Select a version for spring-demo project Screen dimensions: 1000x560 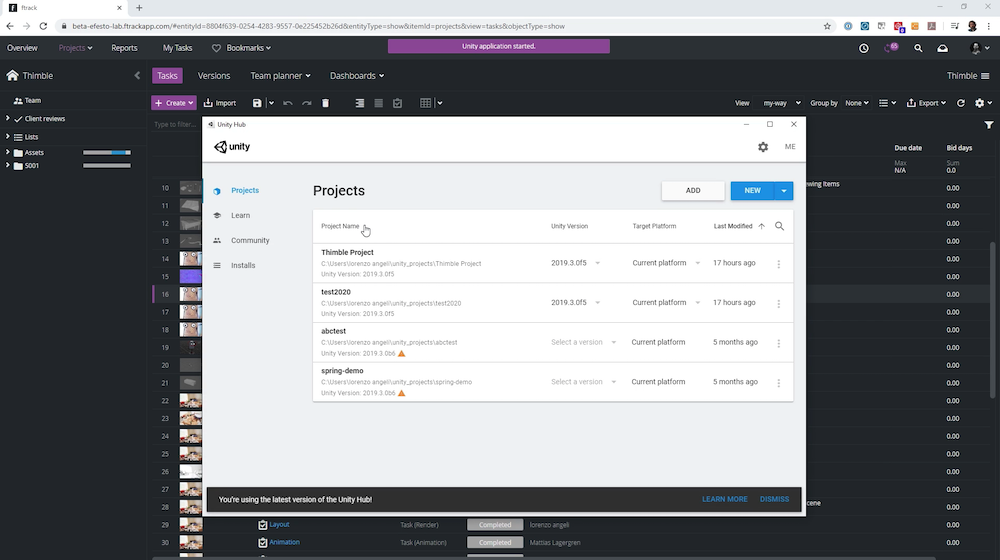tap(584, 382)
